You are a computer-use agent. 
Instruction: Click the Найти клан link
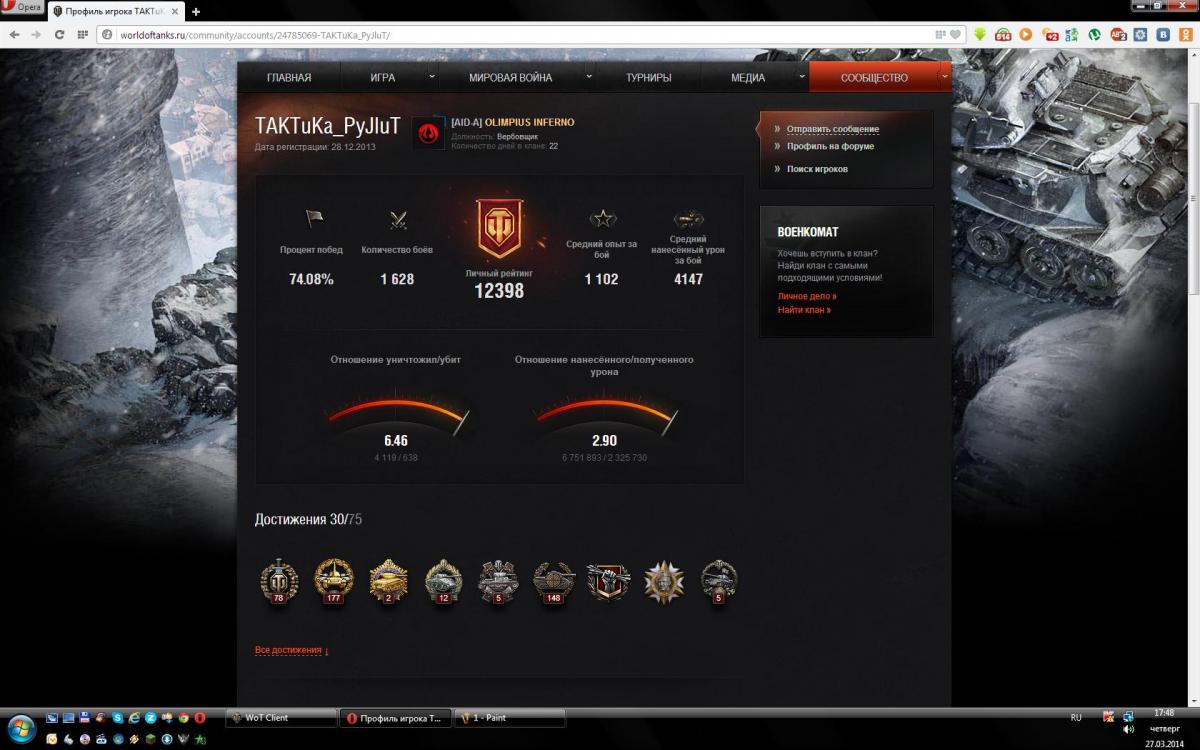tap(804, 310)
